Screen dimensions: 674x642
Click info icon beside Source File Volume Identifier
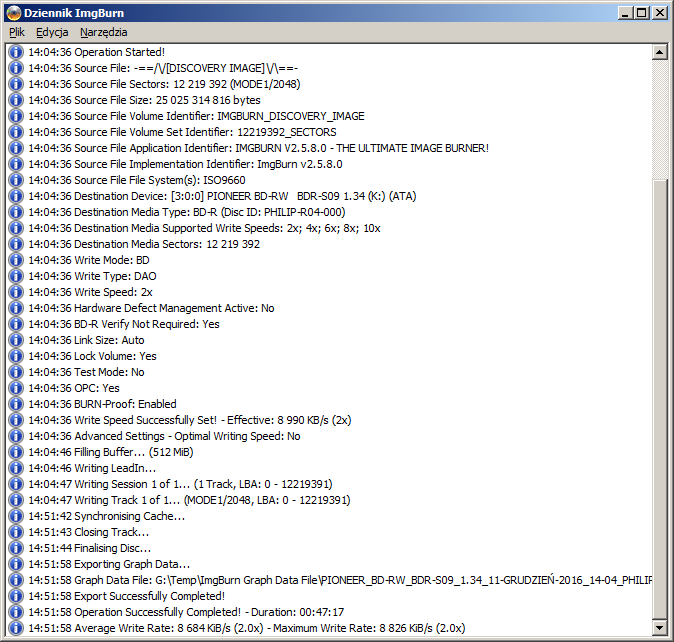[15, 116]
